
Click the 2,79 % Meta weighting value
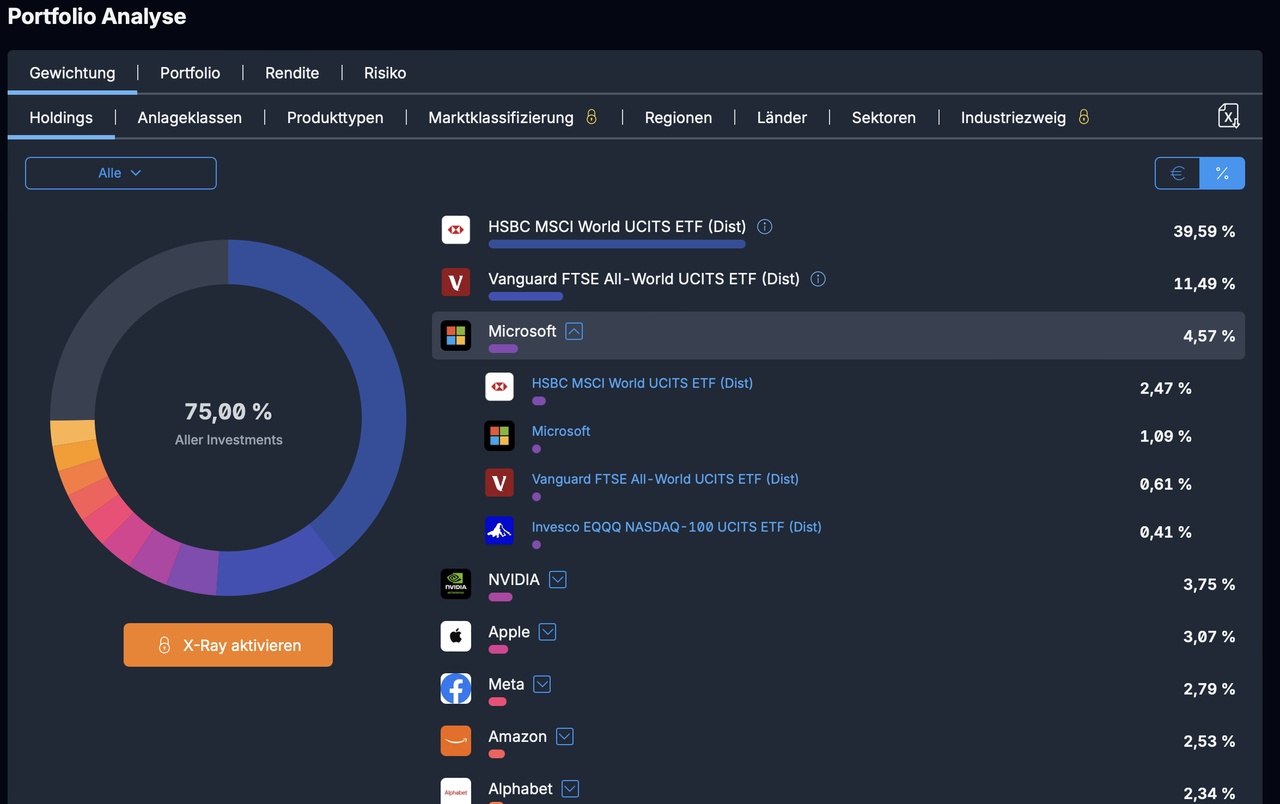click(1209, 689)
